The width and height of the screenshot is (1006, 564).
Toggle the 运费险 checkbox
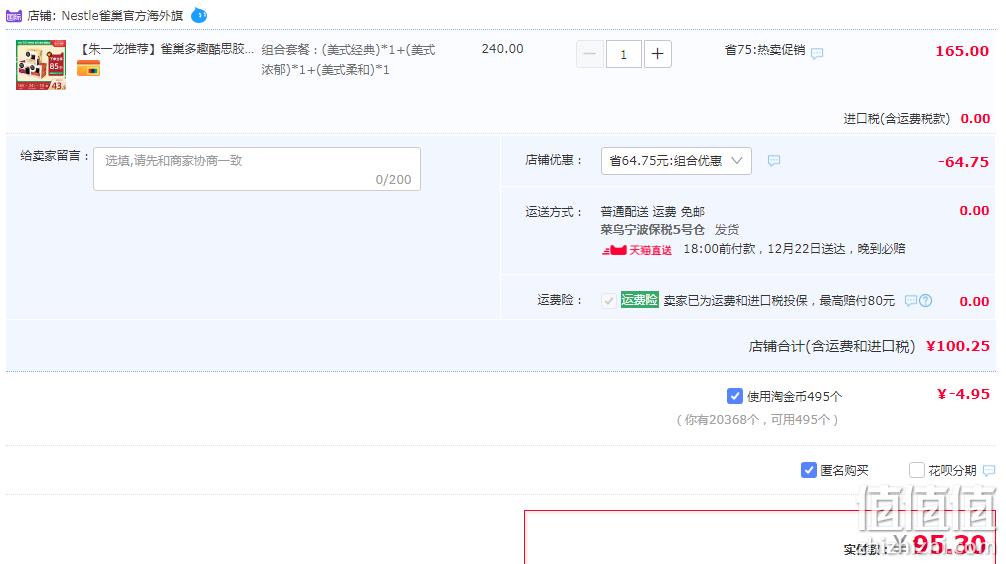(608, 300)
